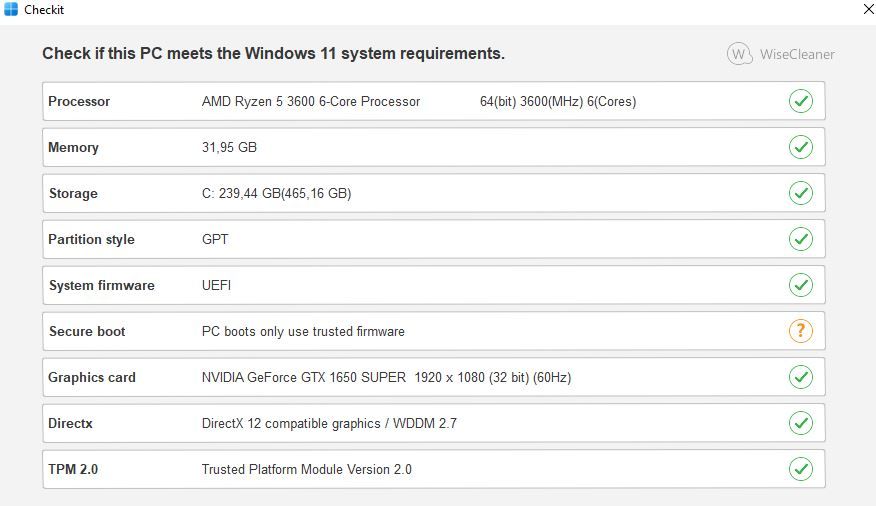Select the Memory 31,95 GB row

click(433, 147)
